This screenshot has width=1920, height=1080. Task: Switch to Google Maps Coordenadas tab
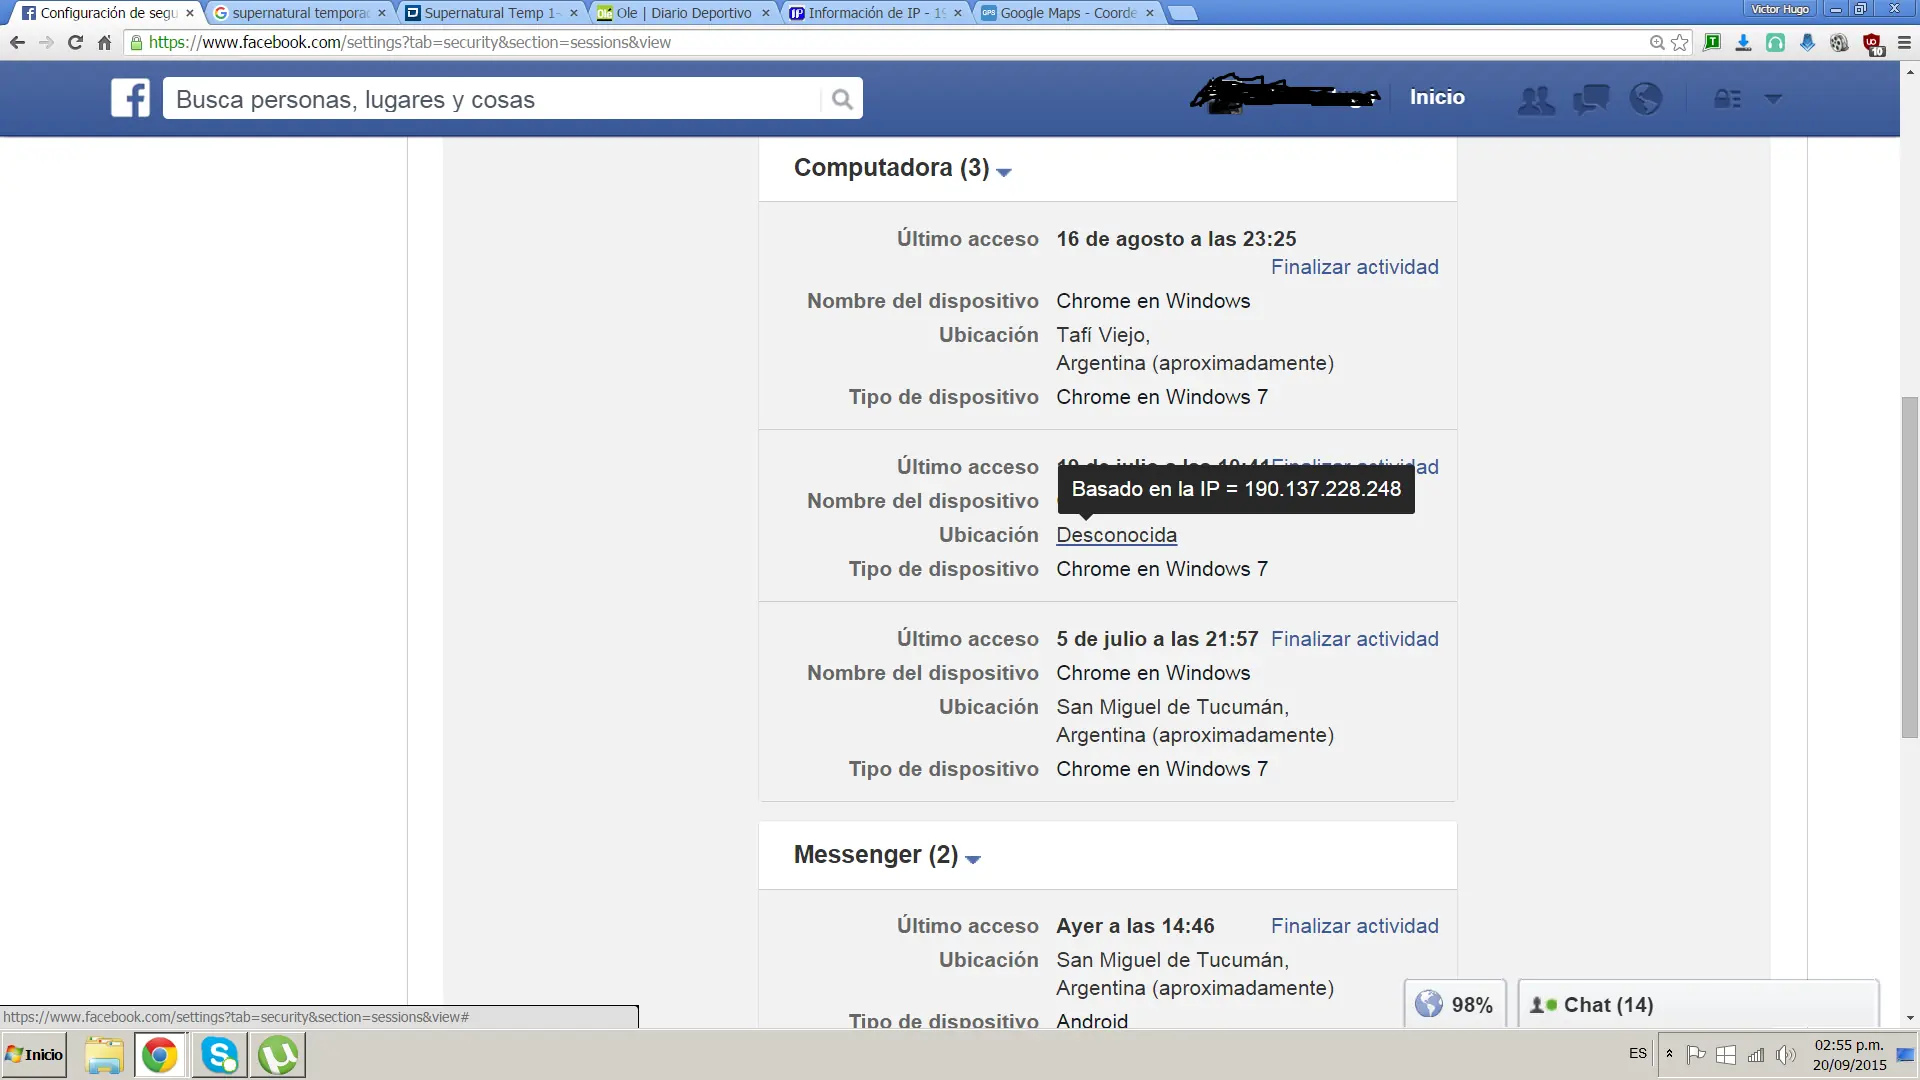1067,13
